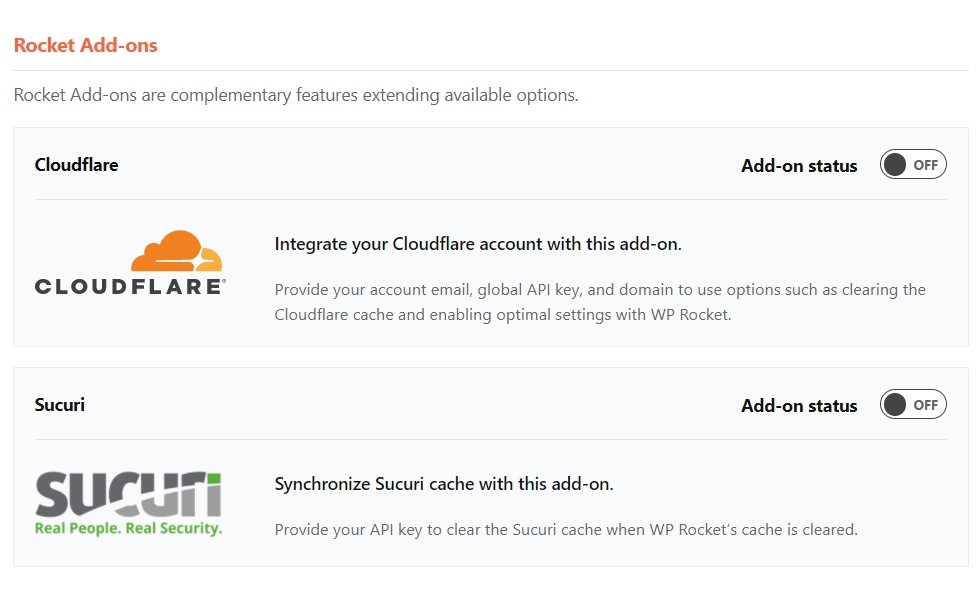Image resolution: width=980 pixels, height=599 pixels.
Task: Turn on the Sucuri add-on switch
Action: point(912,405)
